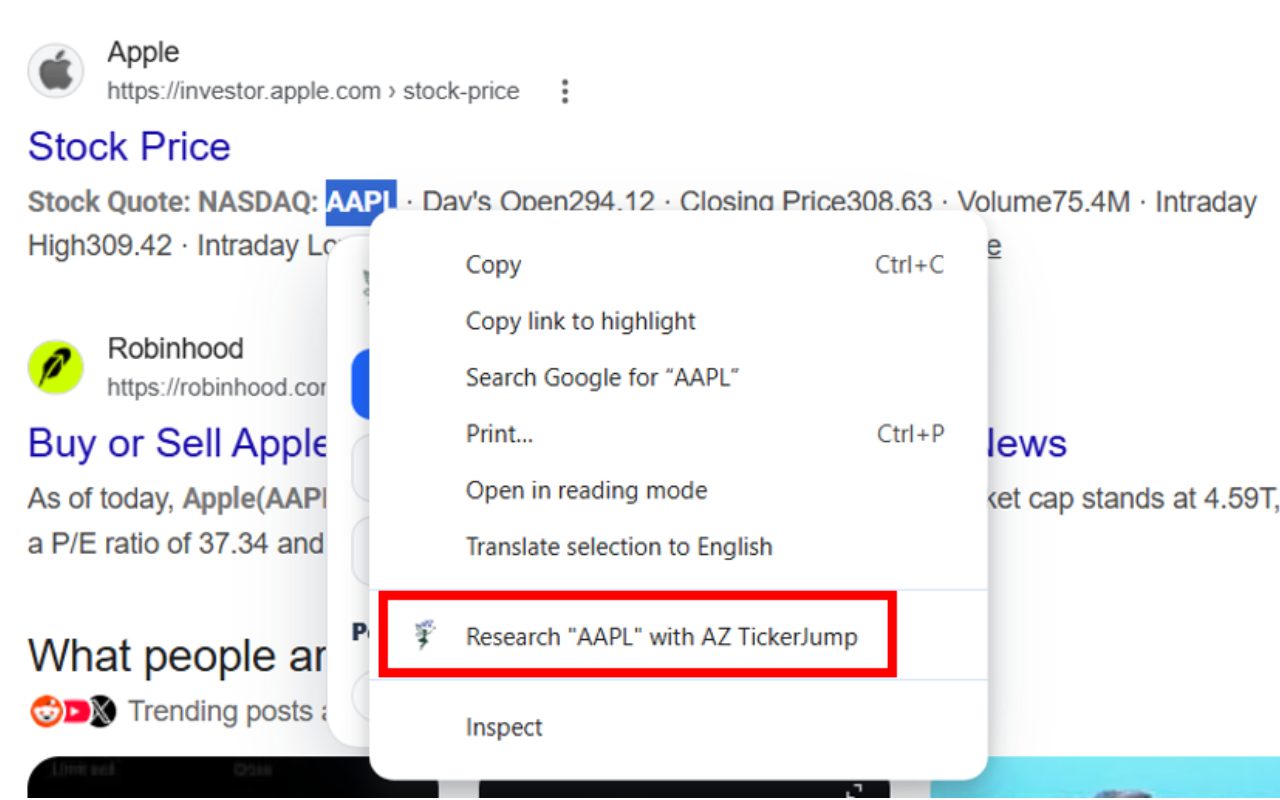The width and height of the screenshot is (1280, 800).
Task: Click the Apple logo favicon
Action: [55, 71]
